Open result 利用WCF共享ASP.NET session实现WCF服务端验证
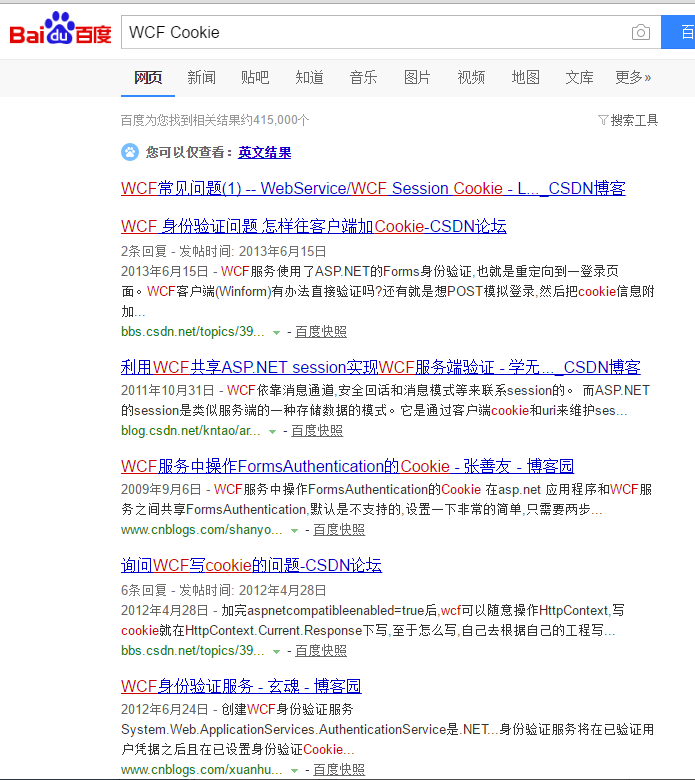The width and height of the screenshot is (695, 780). point(381,367)
